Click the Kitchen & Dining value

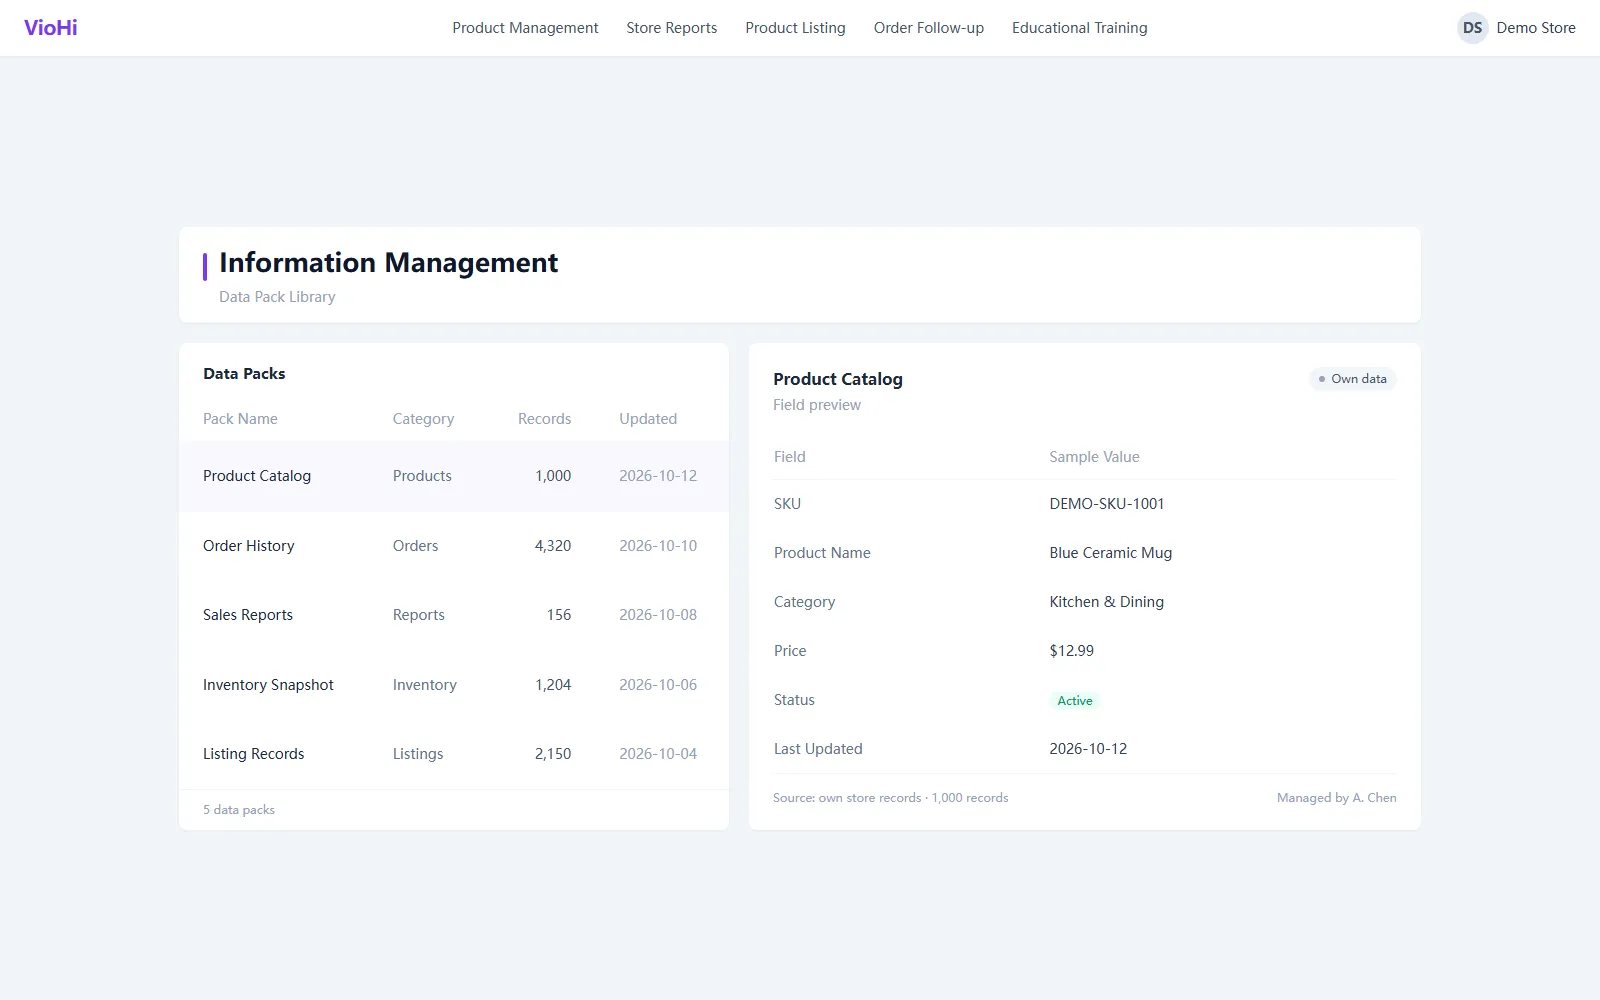tap(1107, 602)
